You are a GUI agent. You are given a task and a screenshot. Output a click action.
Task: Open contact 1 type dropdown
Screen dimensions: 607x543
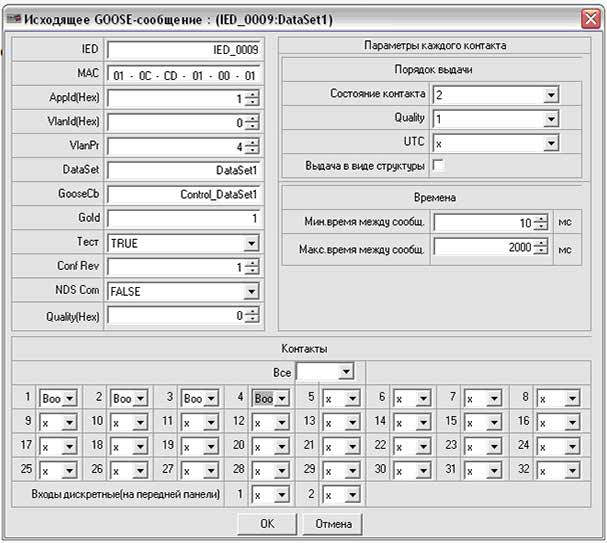[x=68, y=398]
